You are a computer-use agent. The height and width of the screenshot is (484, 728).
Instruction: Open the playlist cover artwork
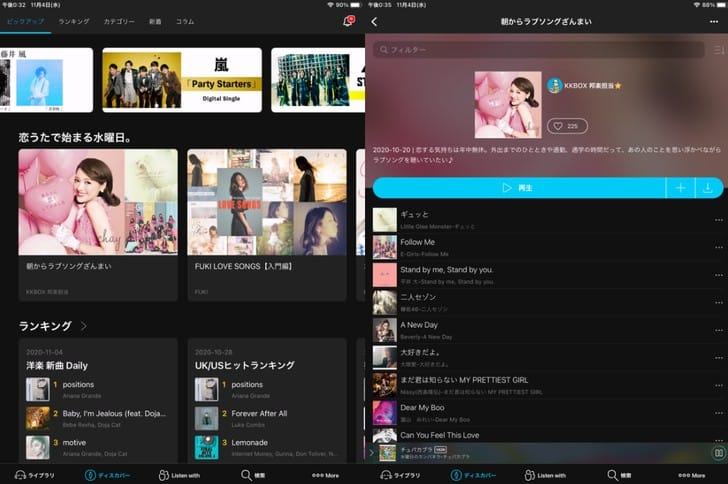[x=508, y=105]
